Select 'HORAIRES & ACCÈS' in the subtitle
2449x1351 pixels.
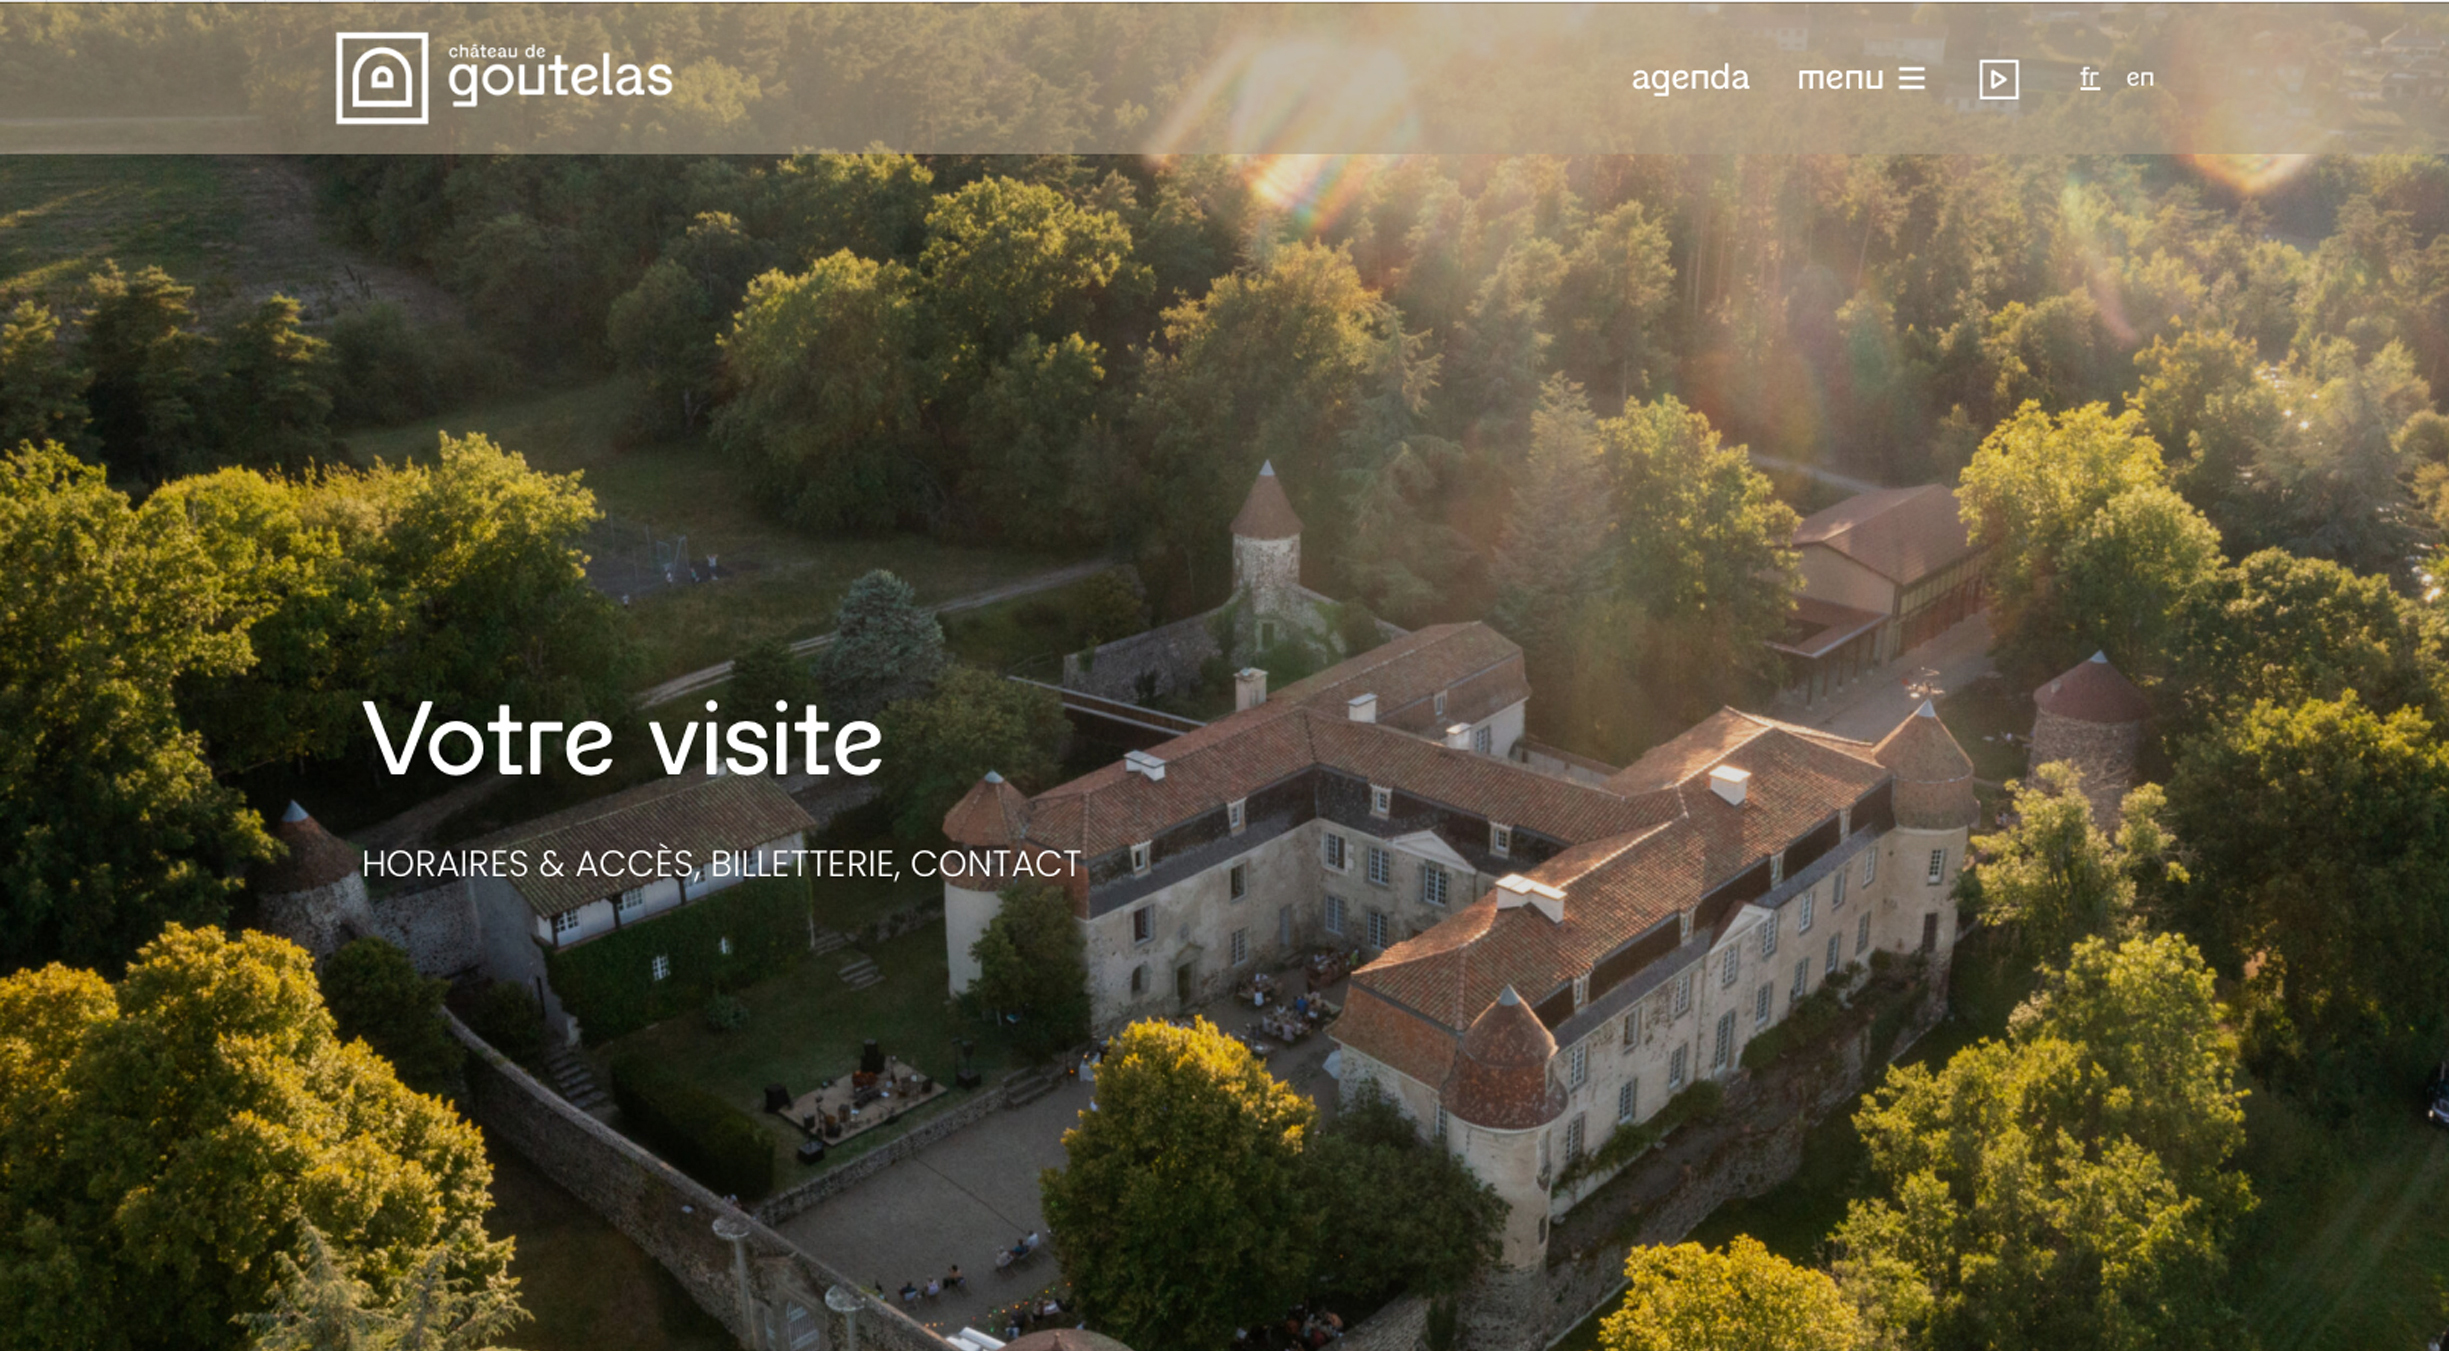coord(528,863)
